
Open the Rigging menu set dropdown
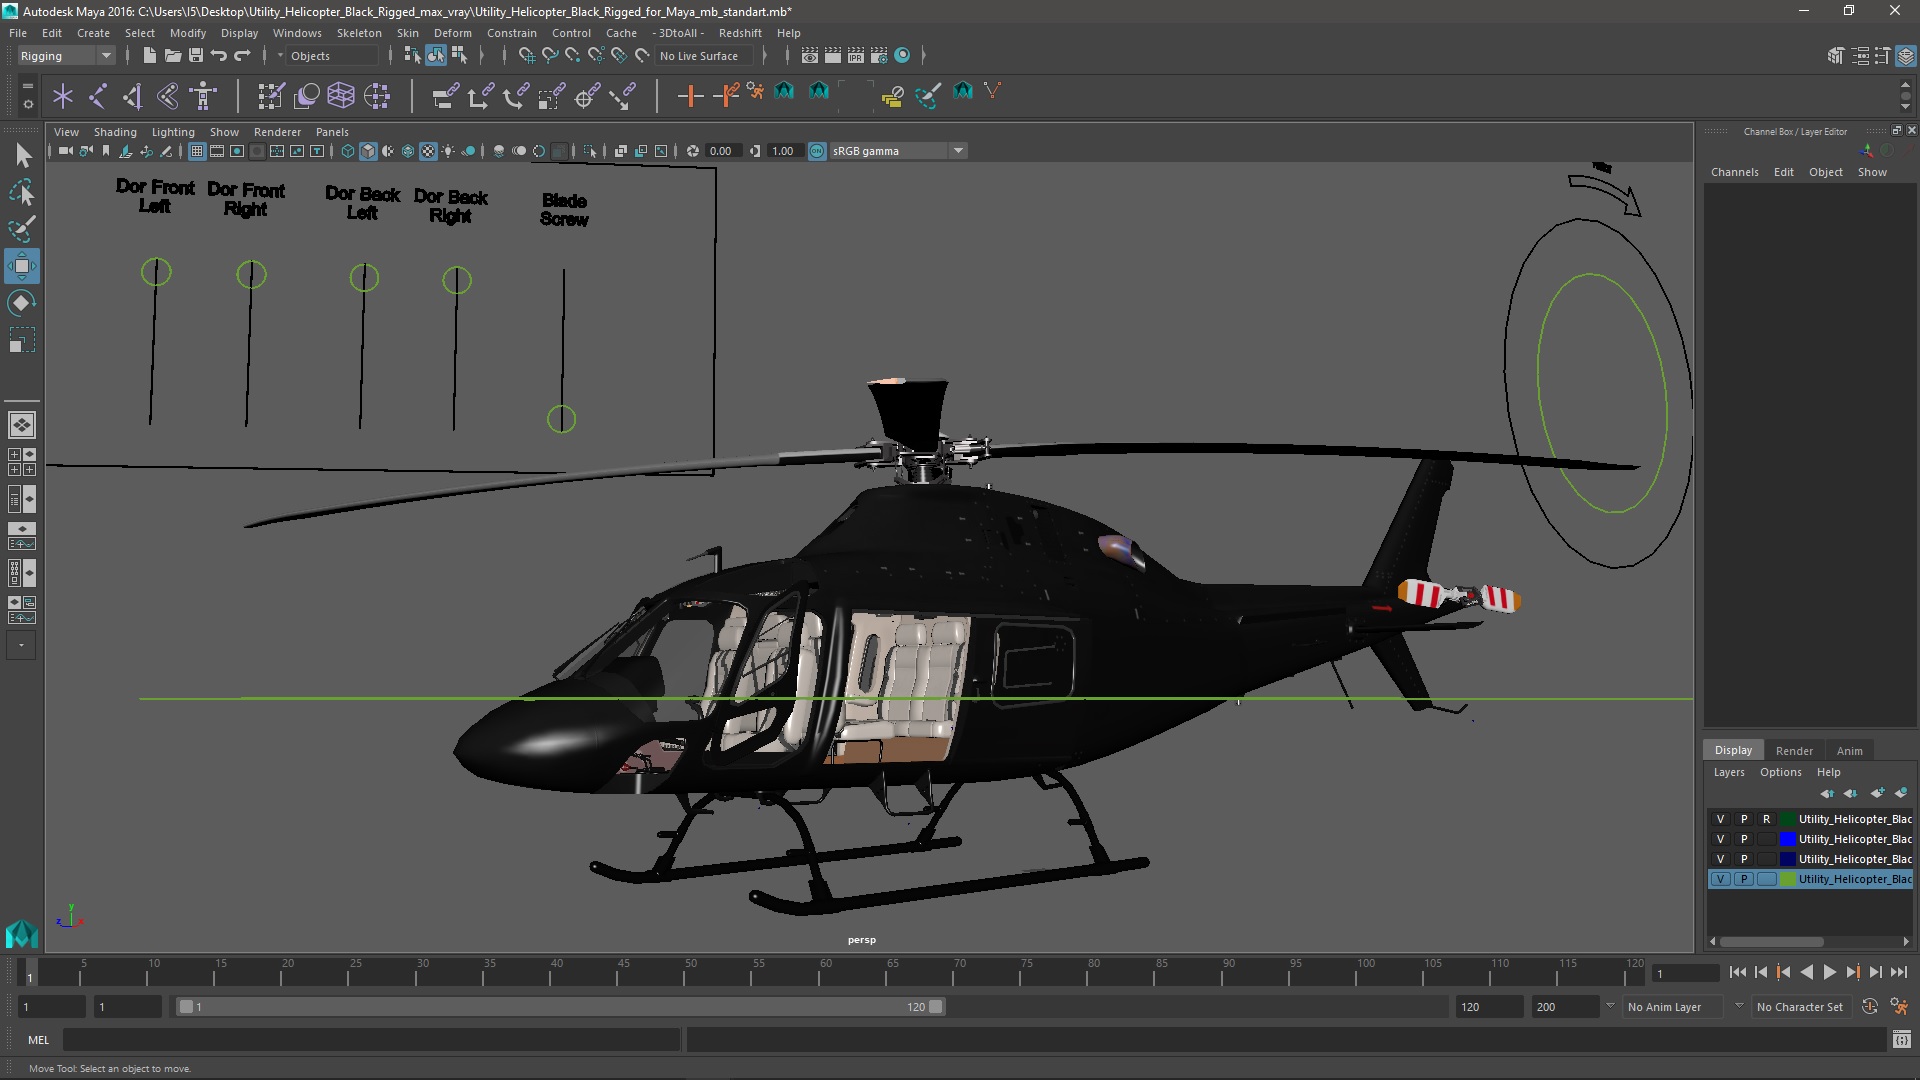click(65, 56)
